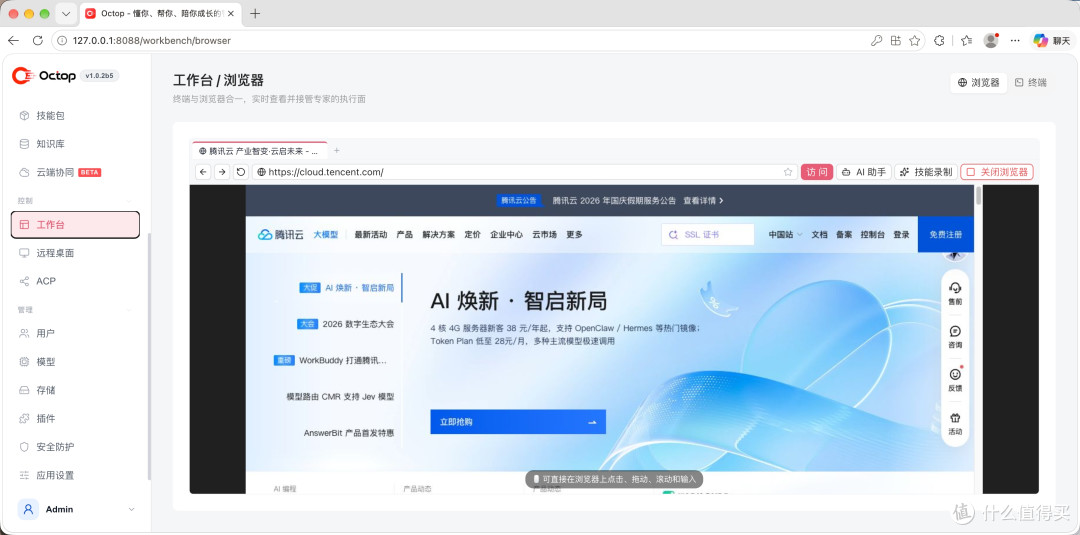Select 2026 数字生态大会 banner item
1080x535 pixels.
point(346,324)
